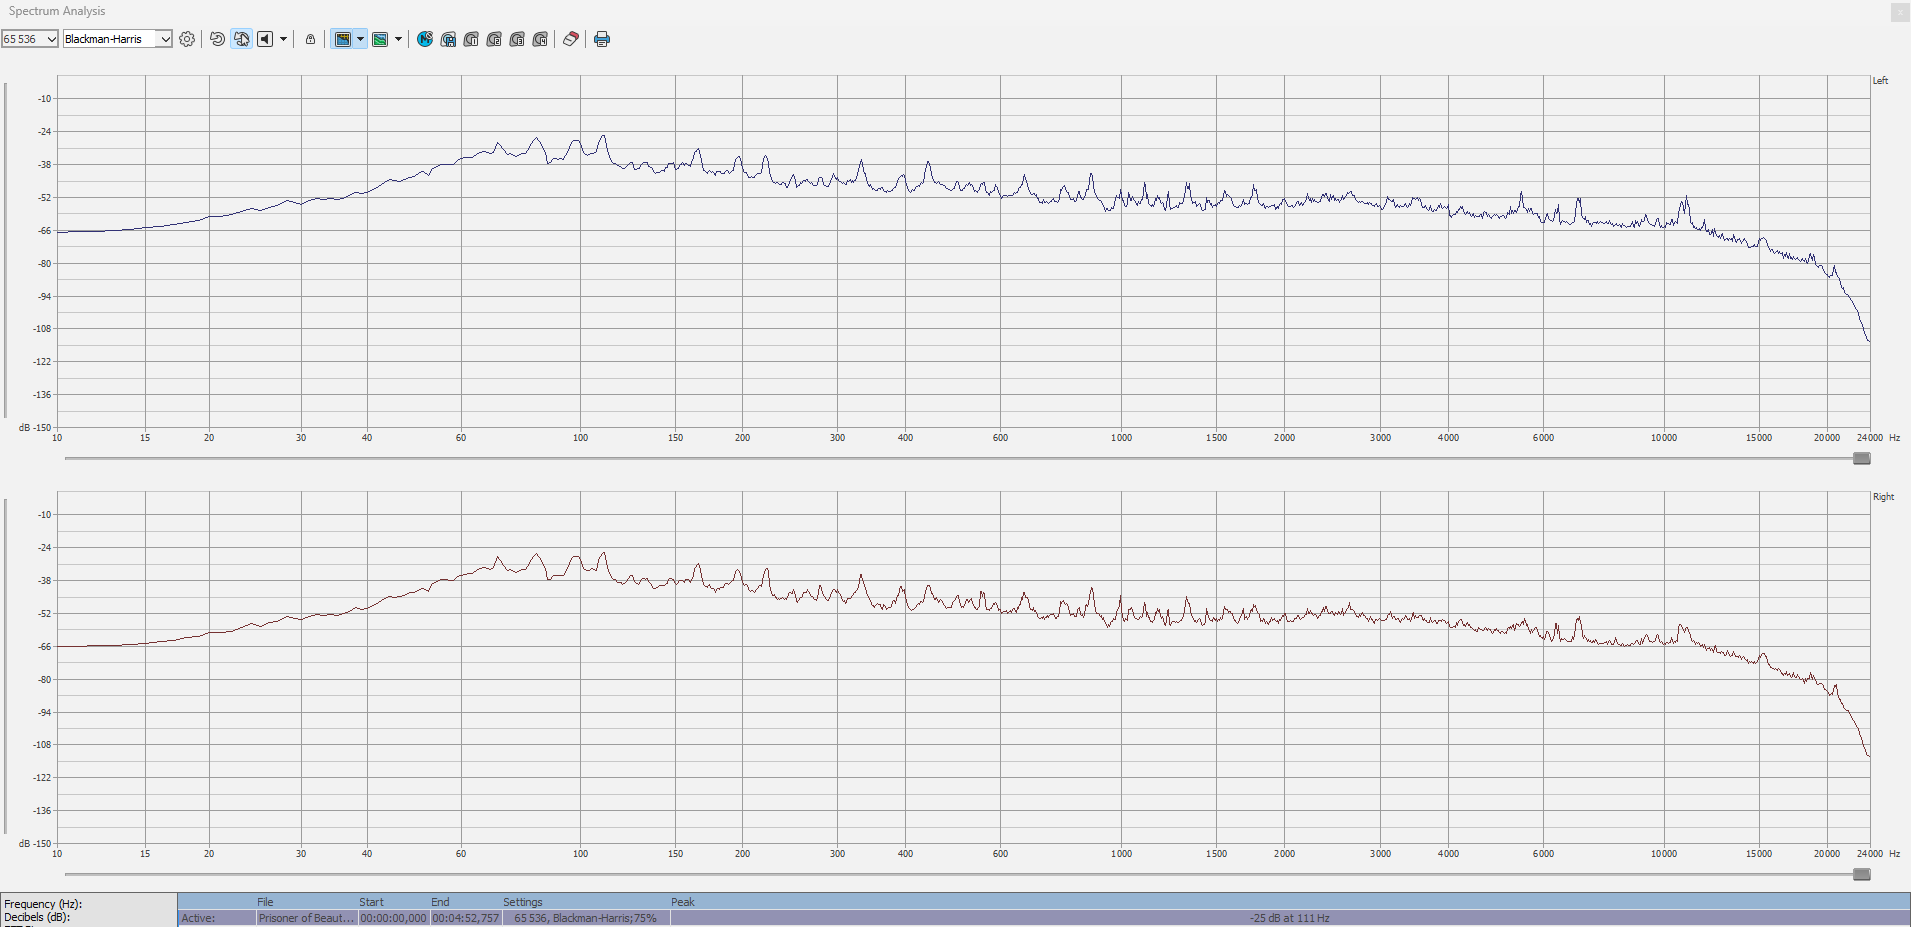Click the refresh analysis icon
The image size is (1911, 927).
coord(217,39)
